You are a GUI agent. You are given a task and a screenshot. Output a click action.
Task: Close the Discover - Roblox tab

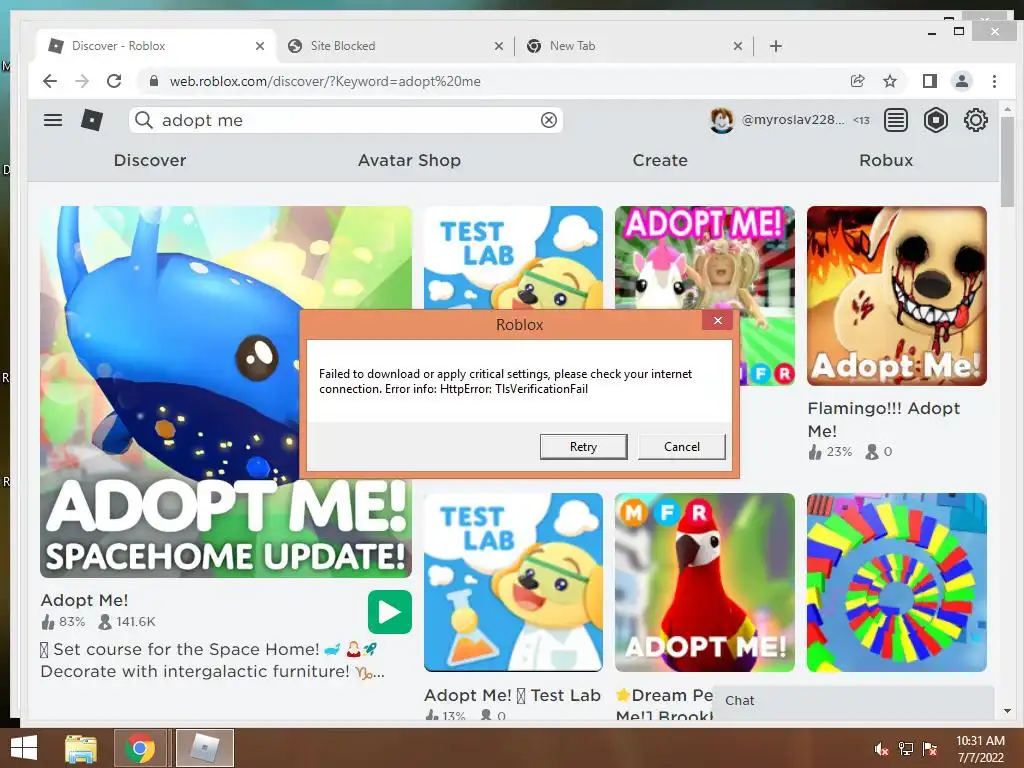click(x=259, y=46)
